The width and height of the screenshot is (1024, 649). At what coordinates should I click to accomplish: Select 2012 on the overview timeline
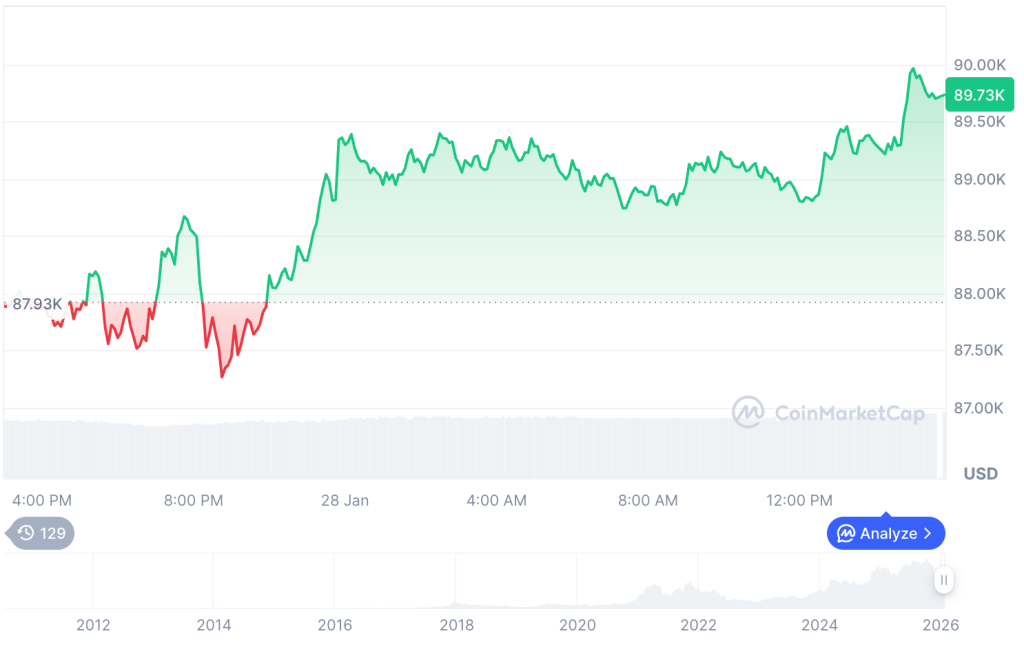click(x=93, y=625)
